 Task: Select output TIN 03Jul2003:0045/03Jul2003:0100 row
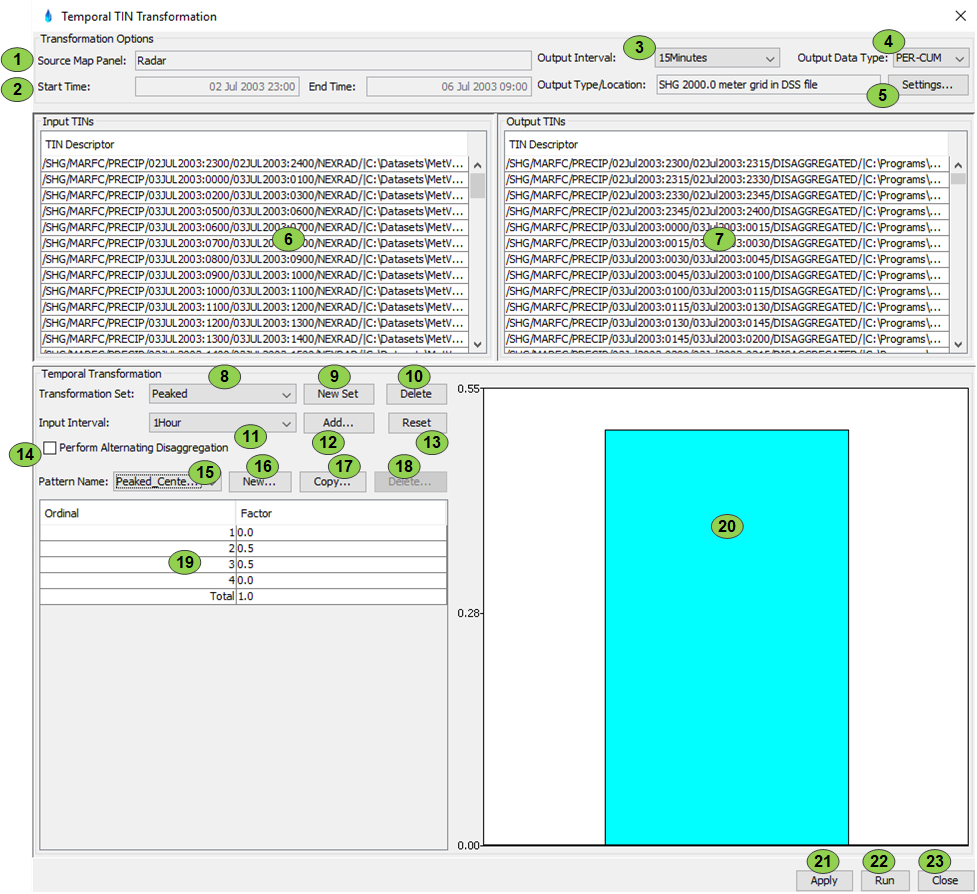coord(727,275)
